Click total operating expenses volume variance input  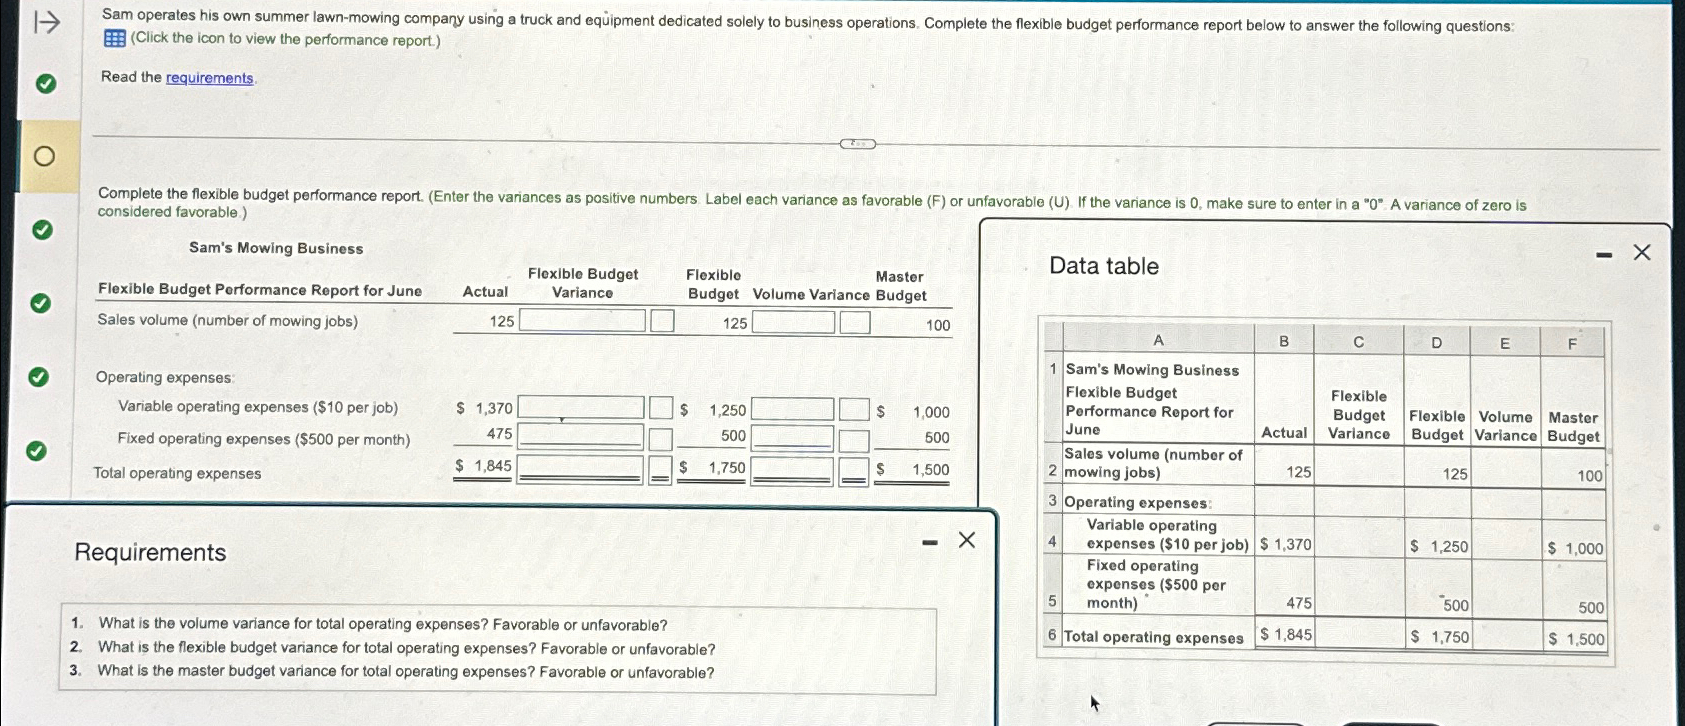(792, 470)
